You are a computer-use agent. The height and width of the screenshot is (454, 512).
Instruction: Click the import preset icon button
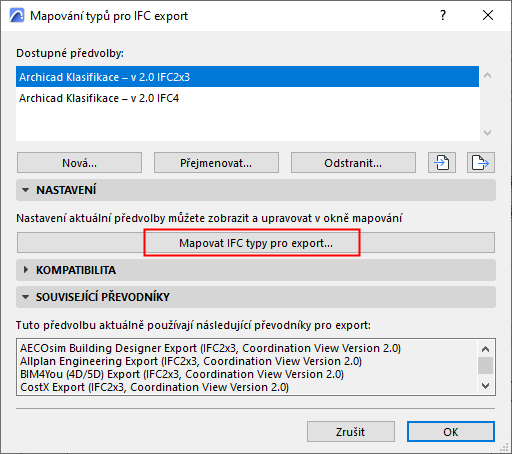442,163
